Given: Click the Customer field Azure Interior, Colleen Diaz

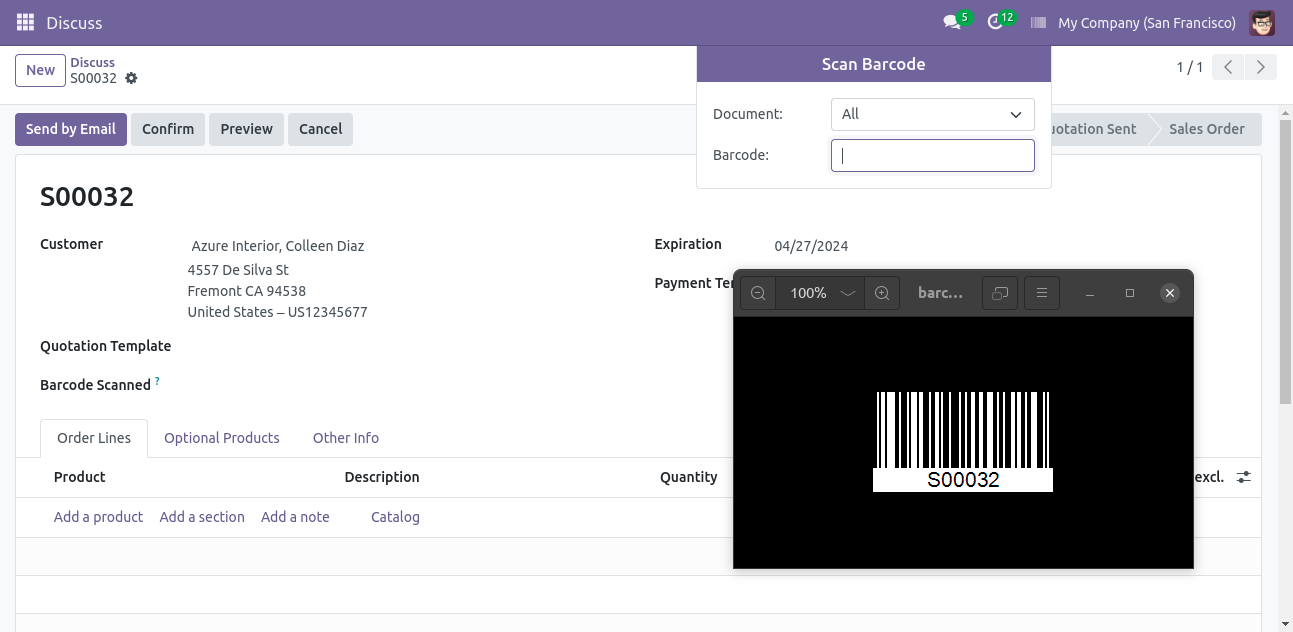Looking at the screenshot, I should coord(278,246).
